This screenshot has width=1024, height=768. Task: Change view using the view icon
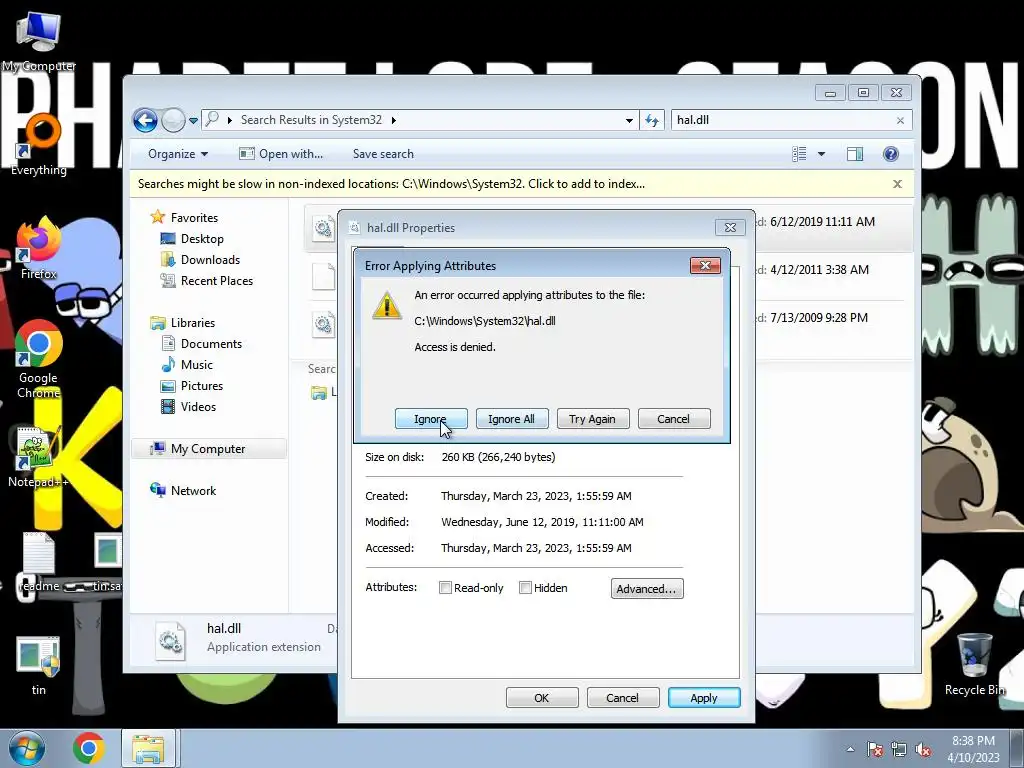click(x=799, y=154)
